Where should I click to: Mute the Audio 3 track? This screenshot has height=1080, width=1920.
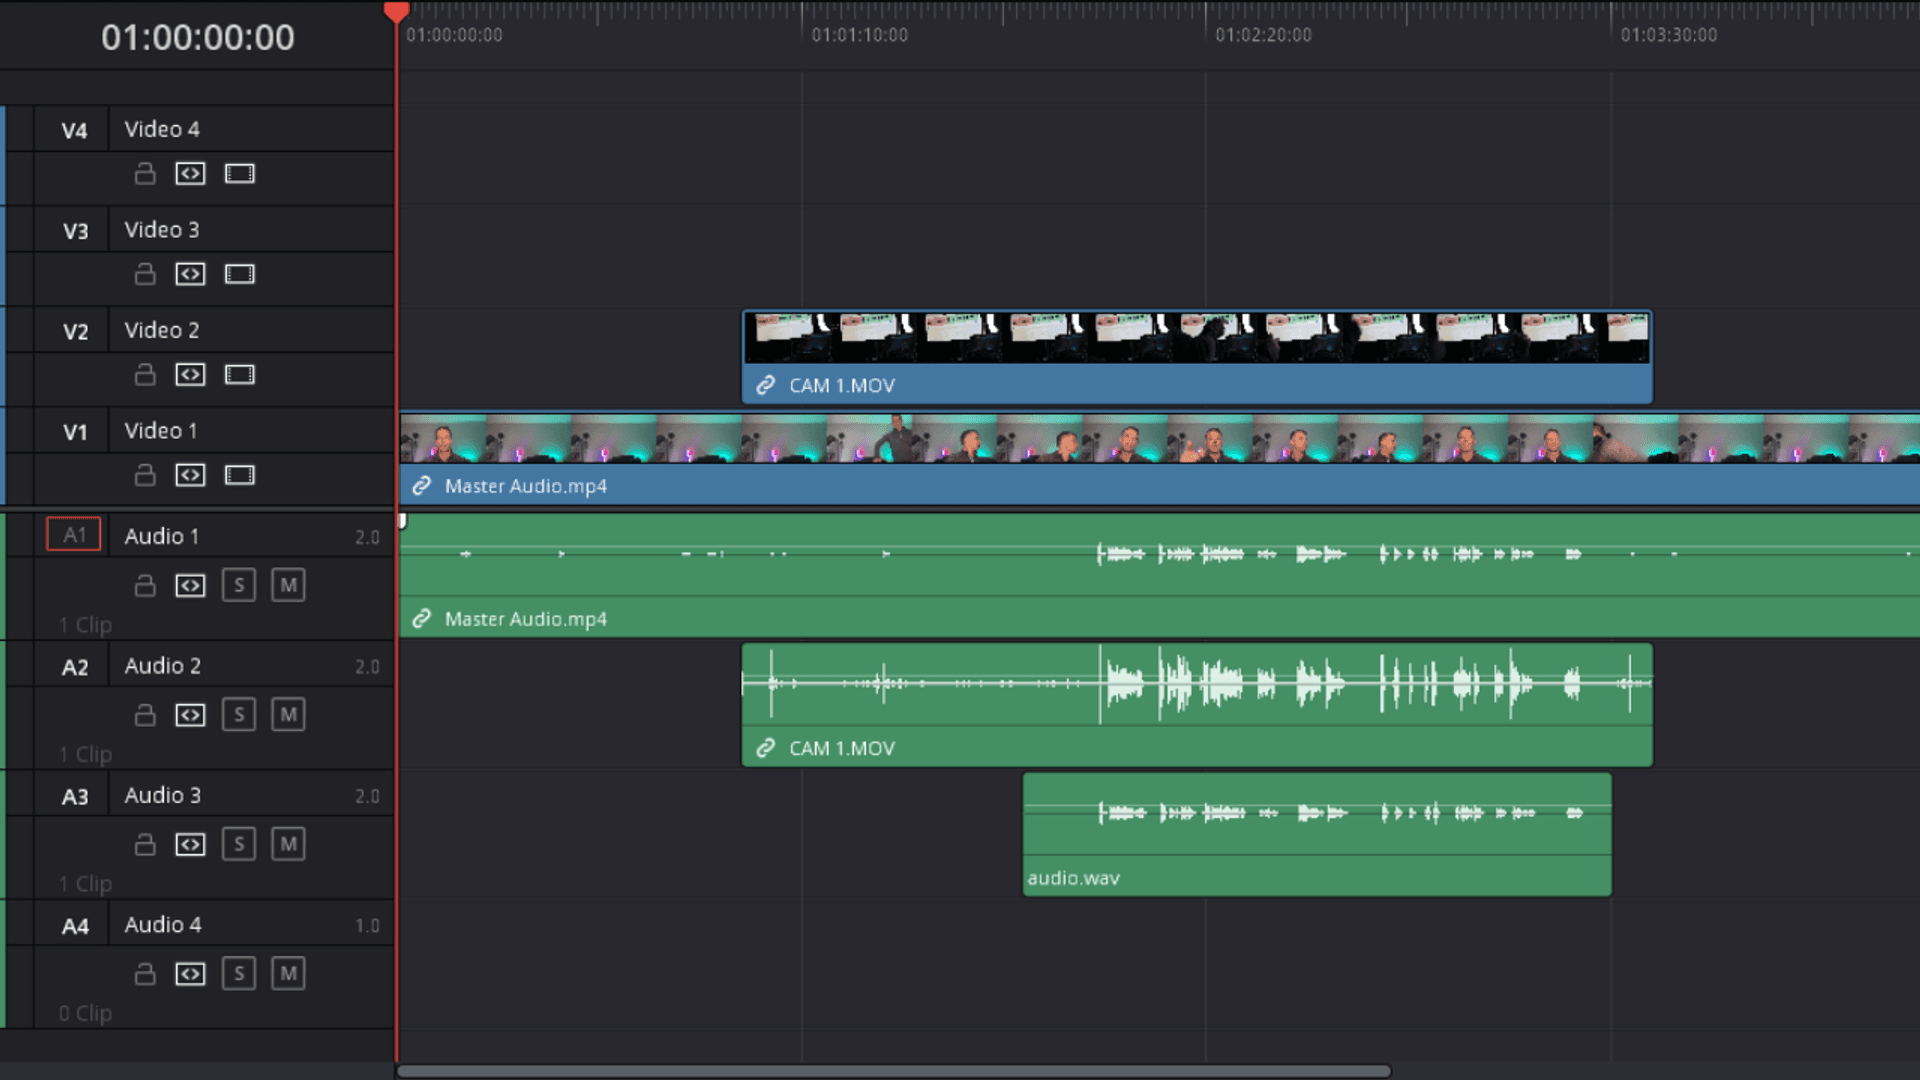pyautogui.click(x=288, y=845)
